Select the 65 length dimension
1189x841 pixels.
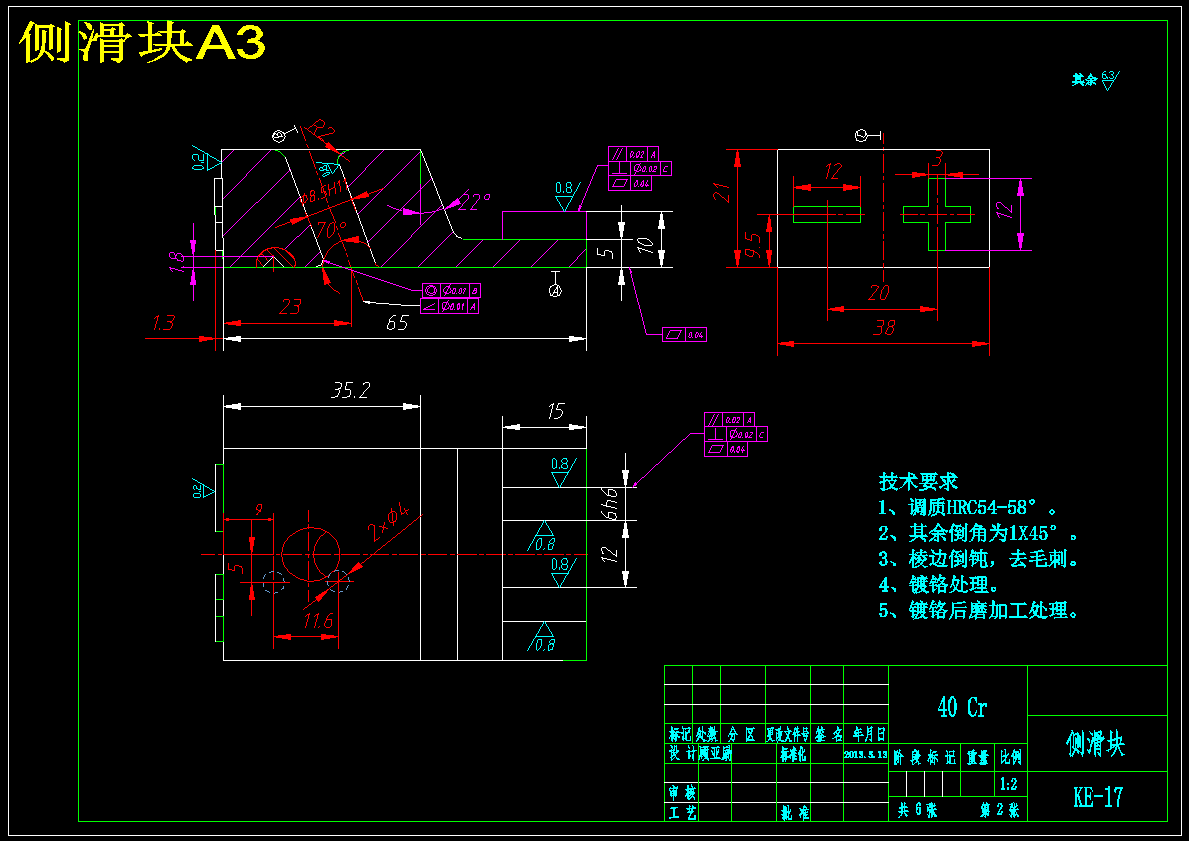click(397, 323)
